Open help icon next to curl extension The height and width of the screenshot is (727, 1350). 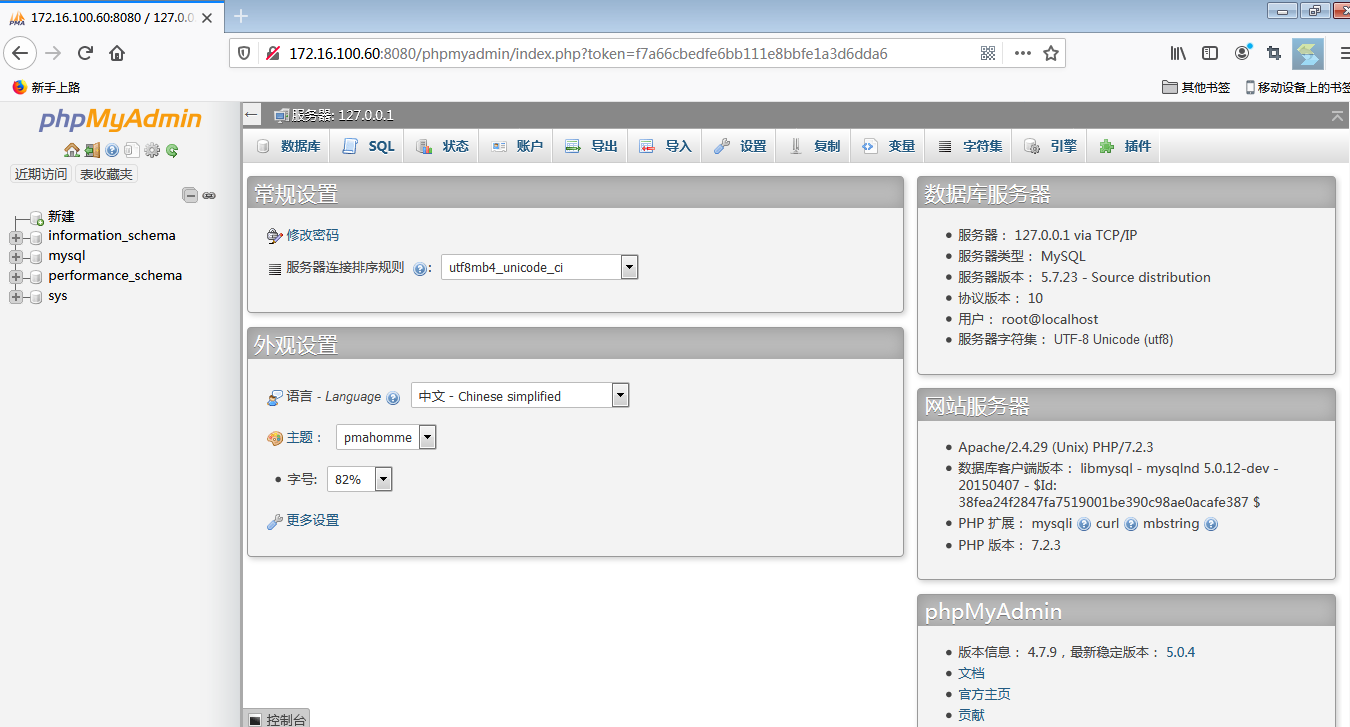[1131, 524]
